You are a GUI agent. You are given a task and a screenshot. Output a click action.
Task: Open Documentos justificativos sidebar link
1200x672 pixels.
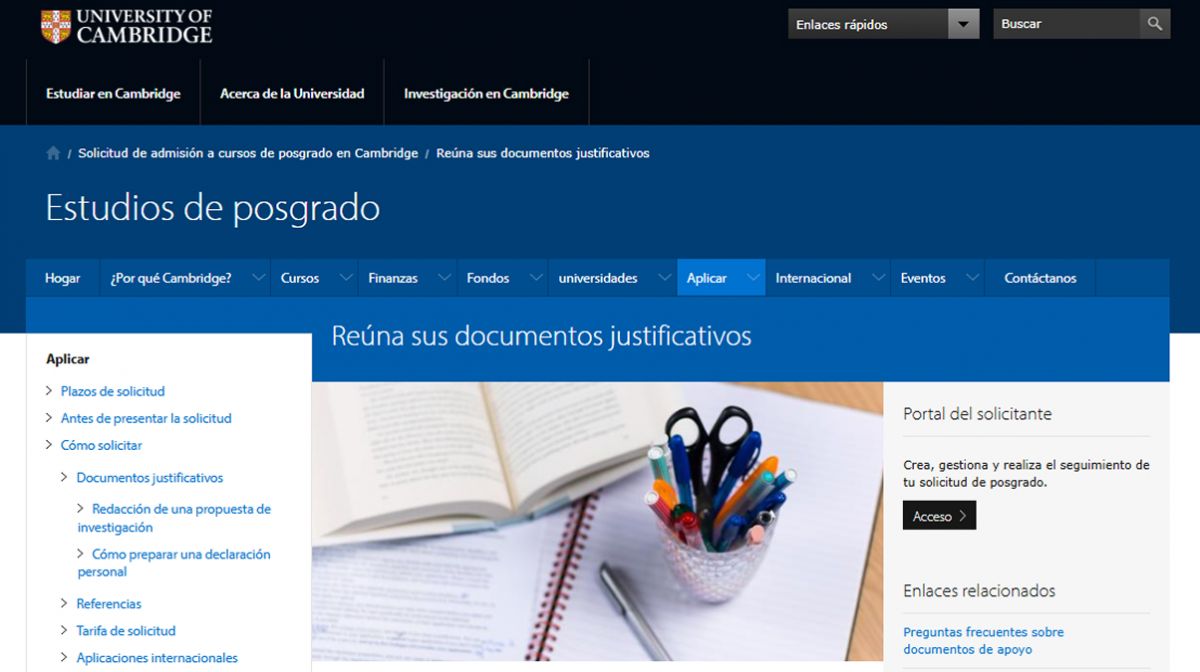(150, 478)
